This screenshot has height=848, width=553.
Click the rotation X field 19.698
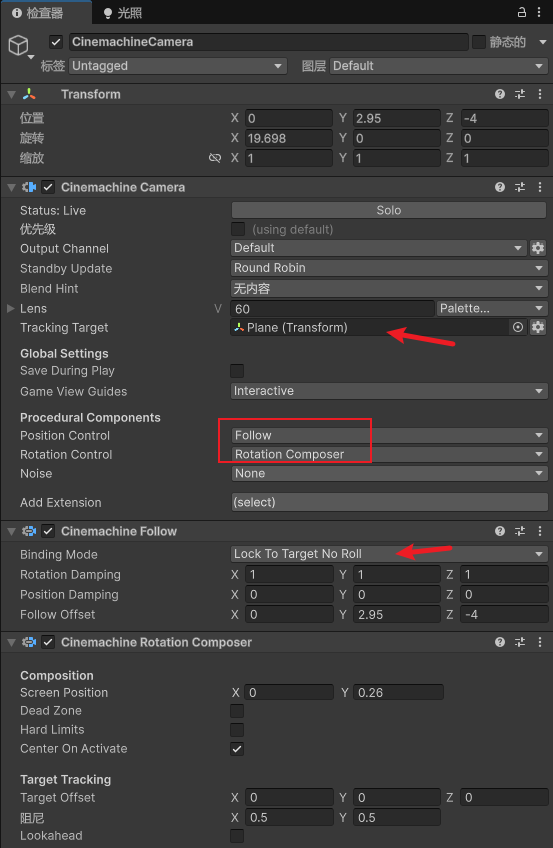(x=289, y=138)
